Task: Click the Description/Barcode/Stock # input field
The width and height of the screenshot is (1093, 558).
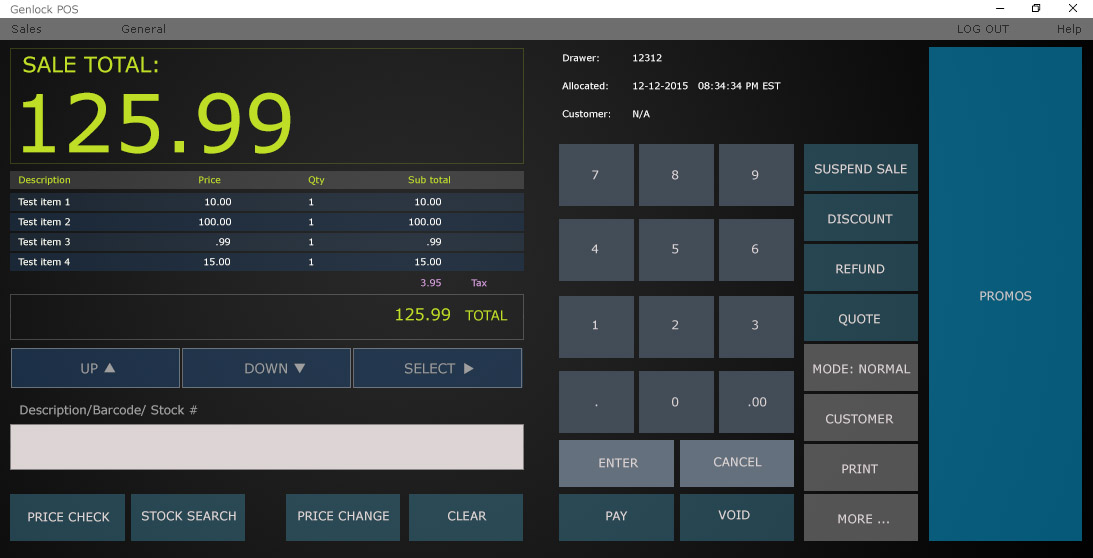Action: point(266,446)
